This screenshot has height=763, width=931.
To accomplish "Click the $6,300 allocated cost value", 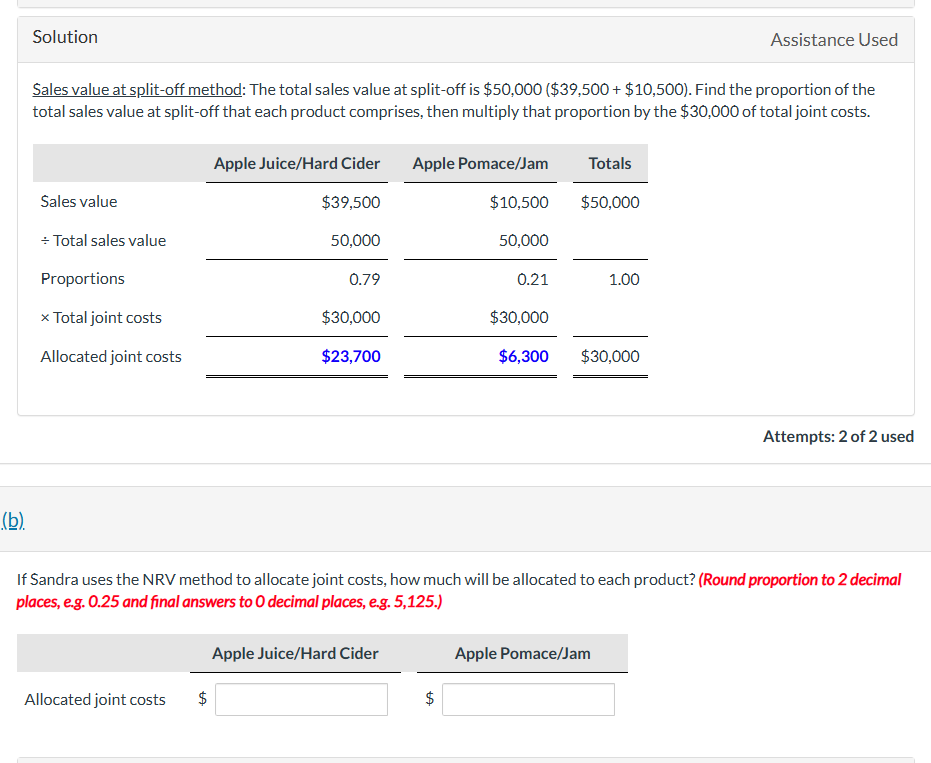I will (524, 356).
